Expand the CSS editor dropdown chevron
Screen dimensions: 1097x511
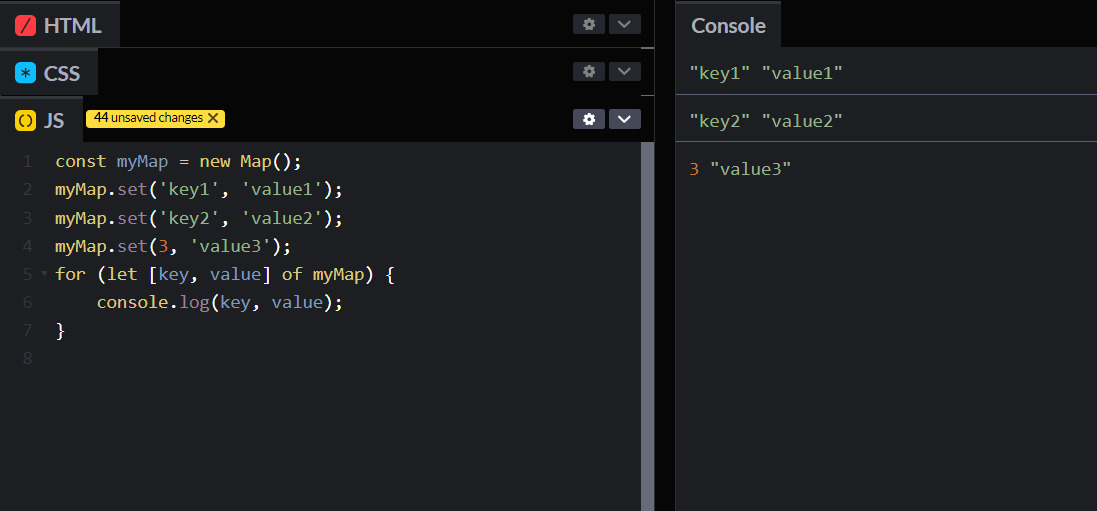625,71
